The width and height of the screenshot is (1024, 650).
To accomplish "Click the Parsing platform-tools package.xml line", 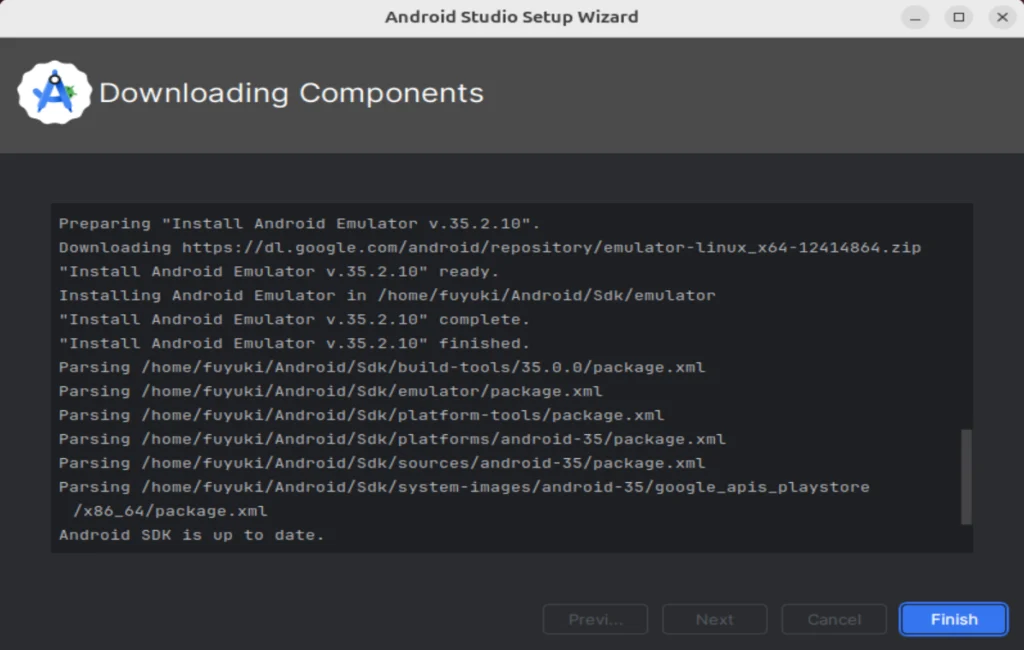I will pos(361,415).
